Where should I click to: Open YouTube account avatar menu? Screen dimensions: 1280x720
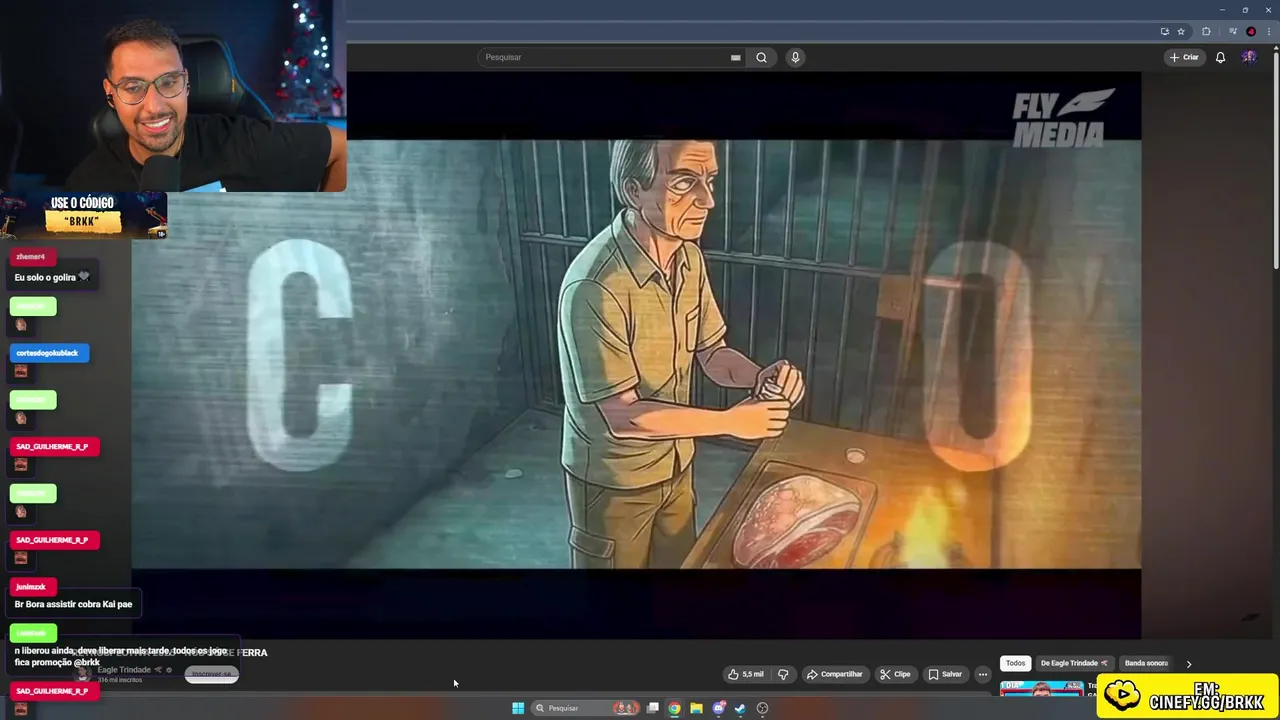pos(1249,57)
